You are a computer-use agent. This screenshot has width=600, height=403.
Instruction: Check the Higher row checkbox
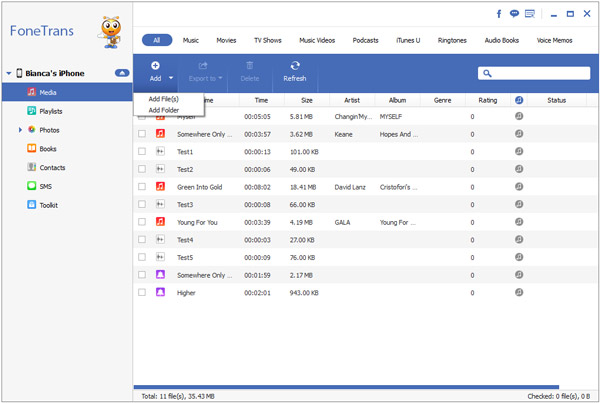coord(142,292)
